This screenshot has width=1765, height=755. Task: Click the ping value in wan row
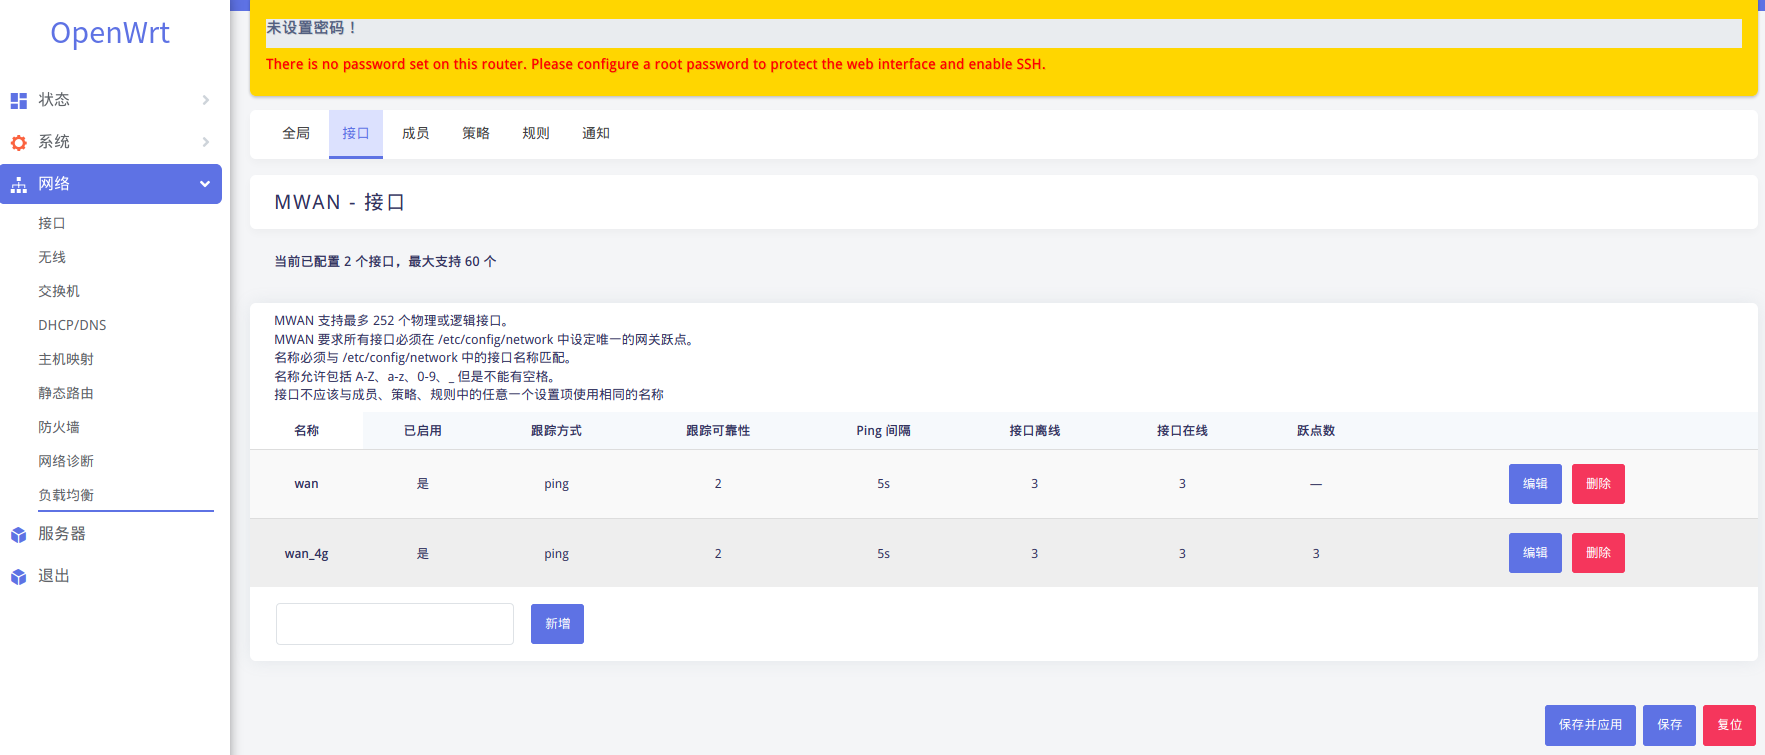pyautogui.click(x=556, y=484)
